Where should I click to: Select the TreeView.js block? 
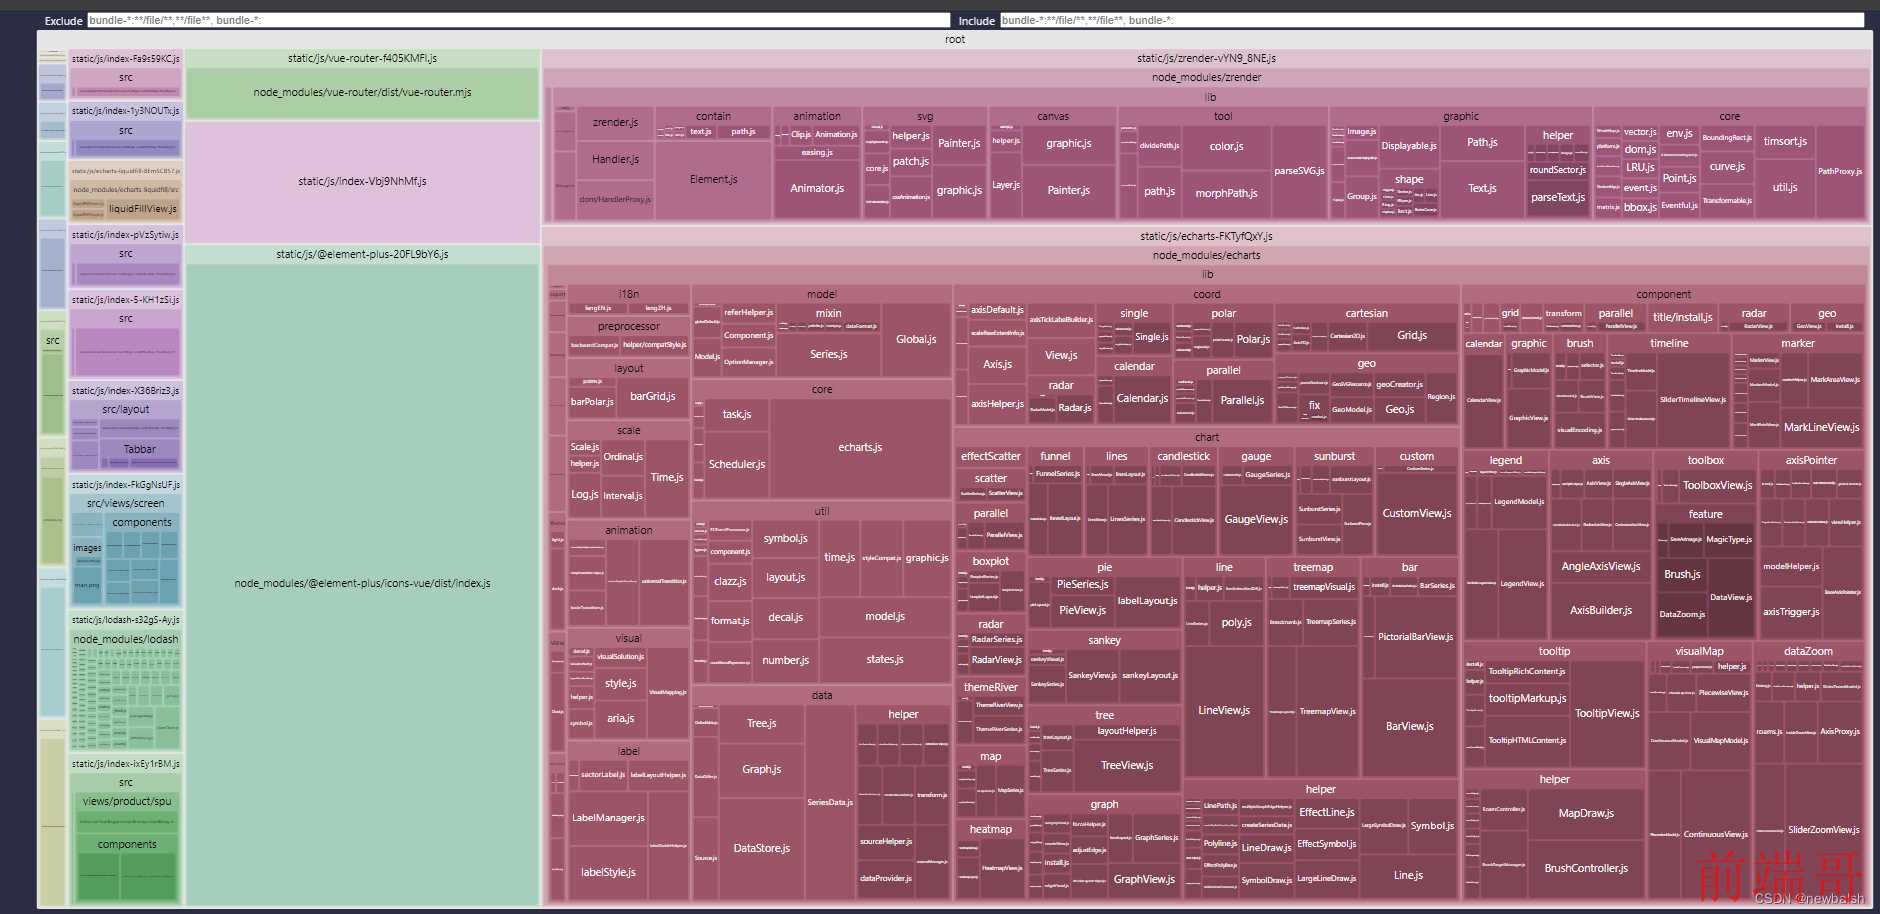click(1126, 766)
